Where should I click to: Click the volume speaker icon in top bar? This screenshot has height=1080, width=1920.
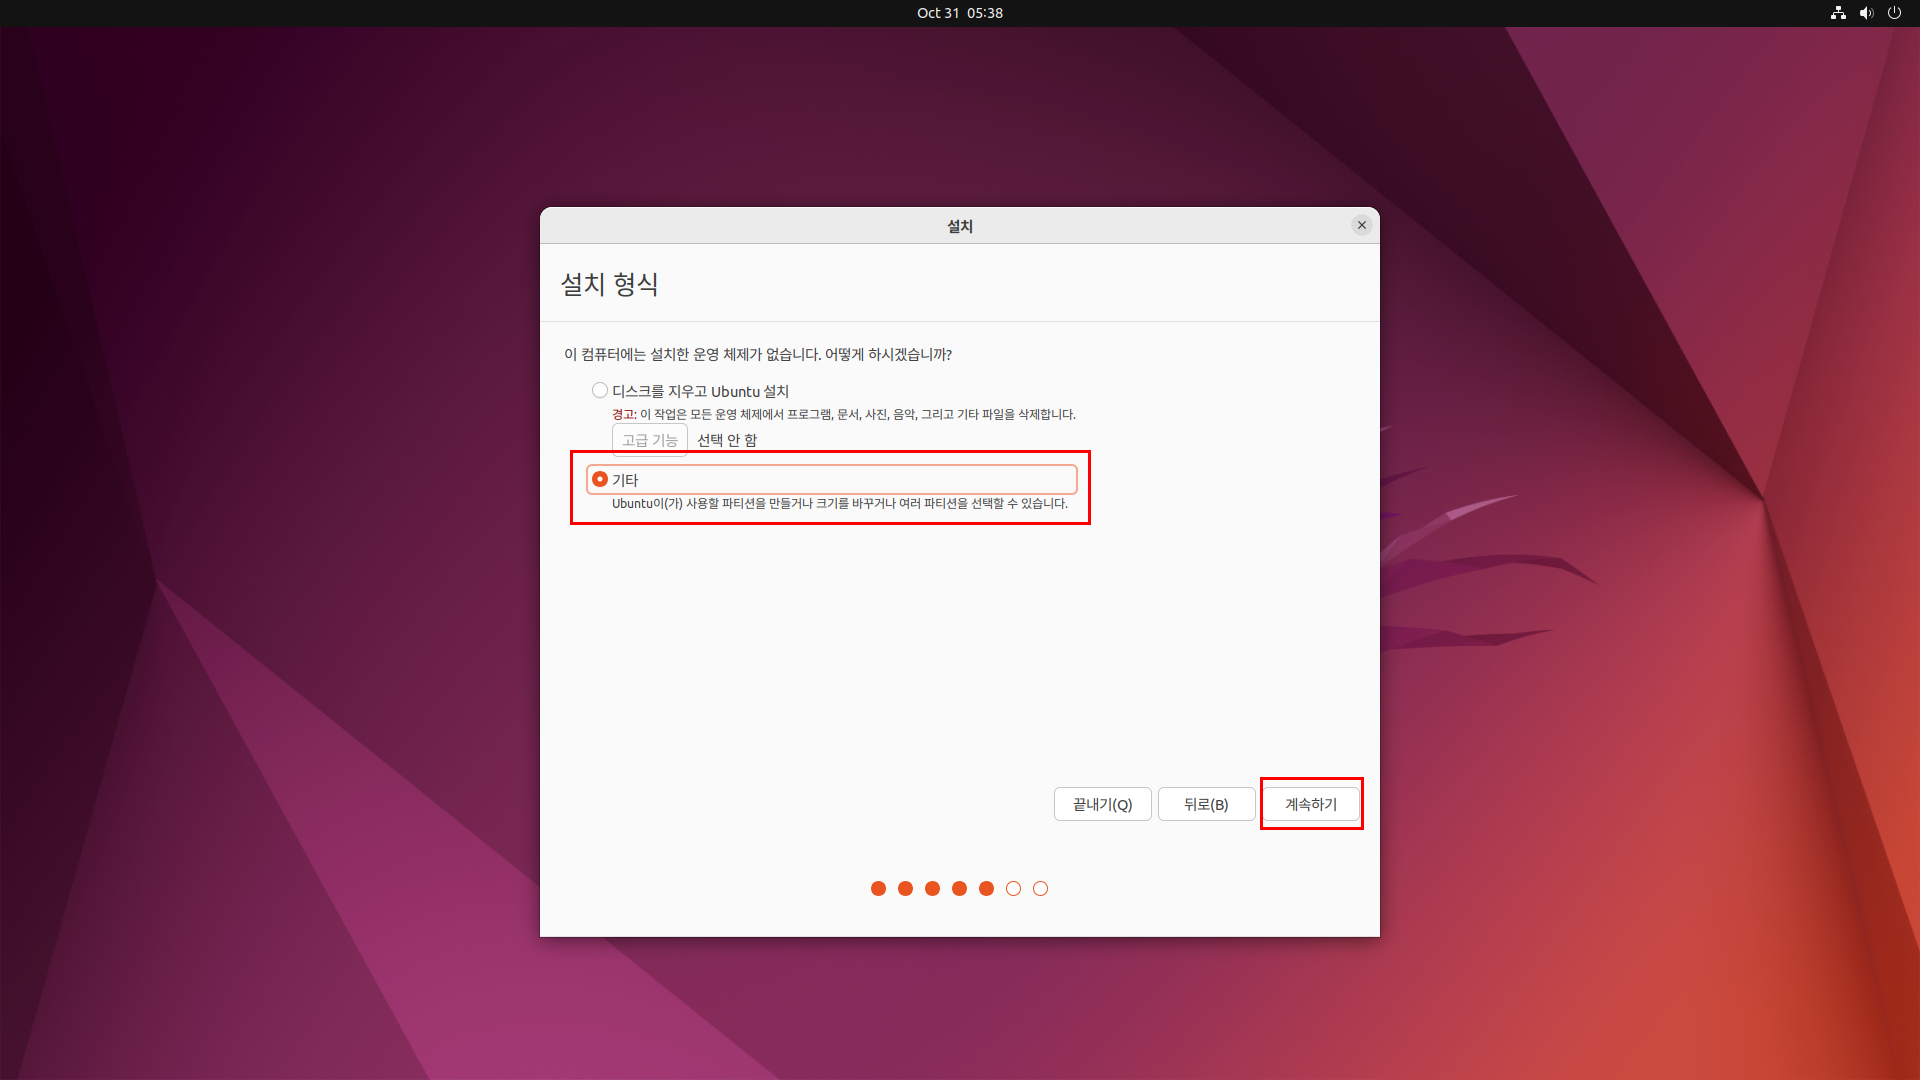[1866, 13]
